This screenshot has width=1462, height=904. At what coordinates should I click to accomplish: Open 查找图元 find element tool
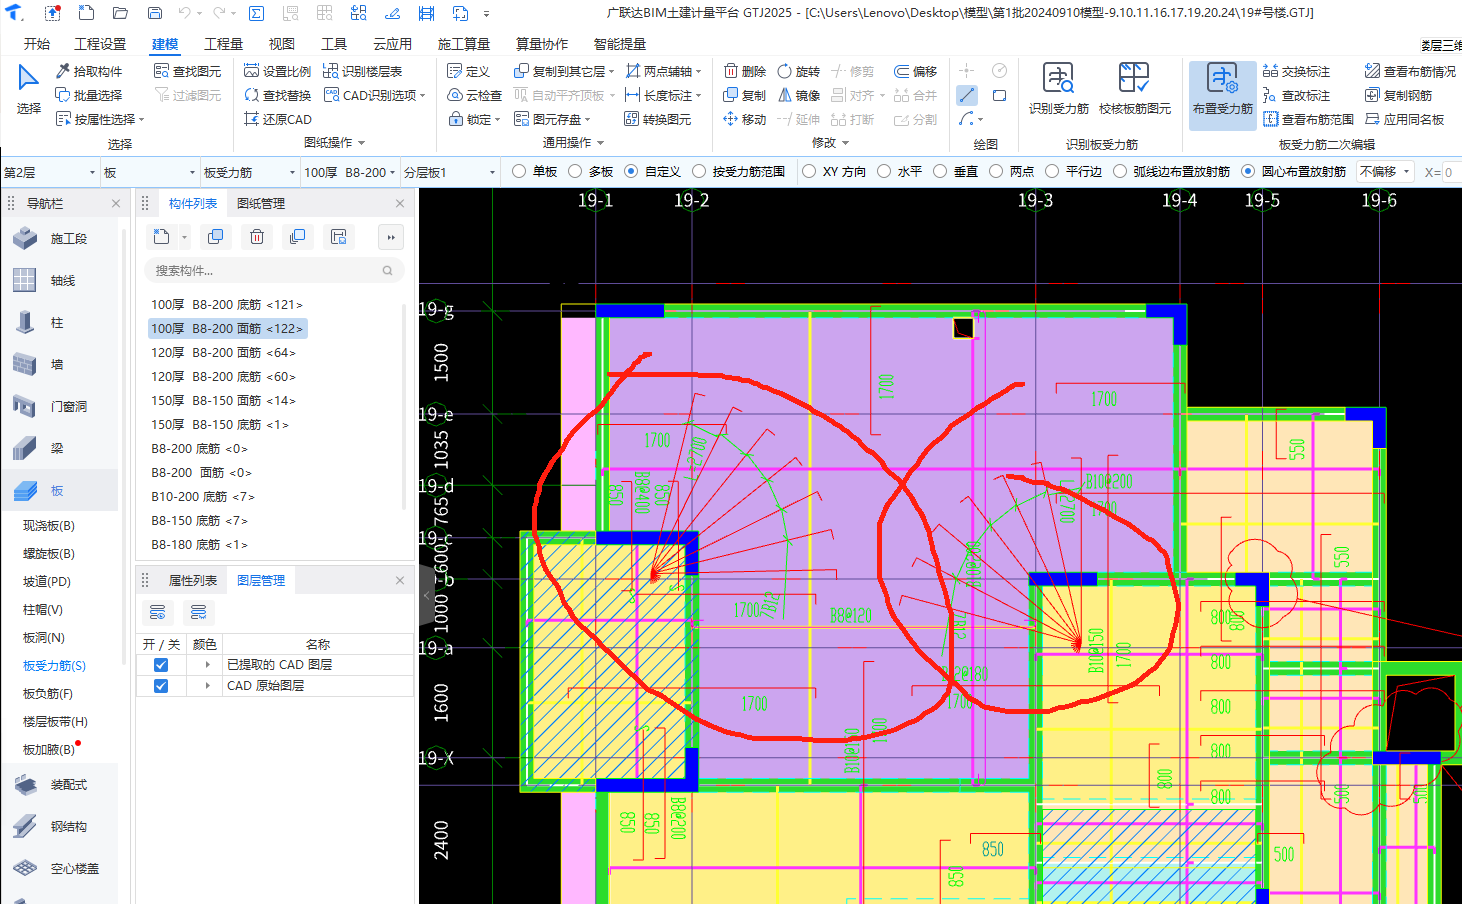(187, 71)
